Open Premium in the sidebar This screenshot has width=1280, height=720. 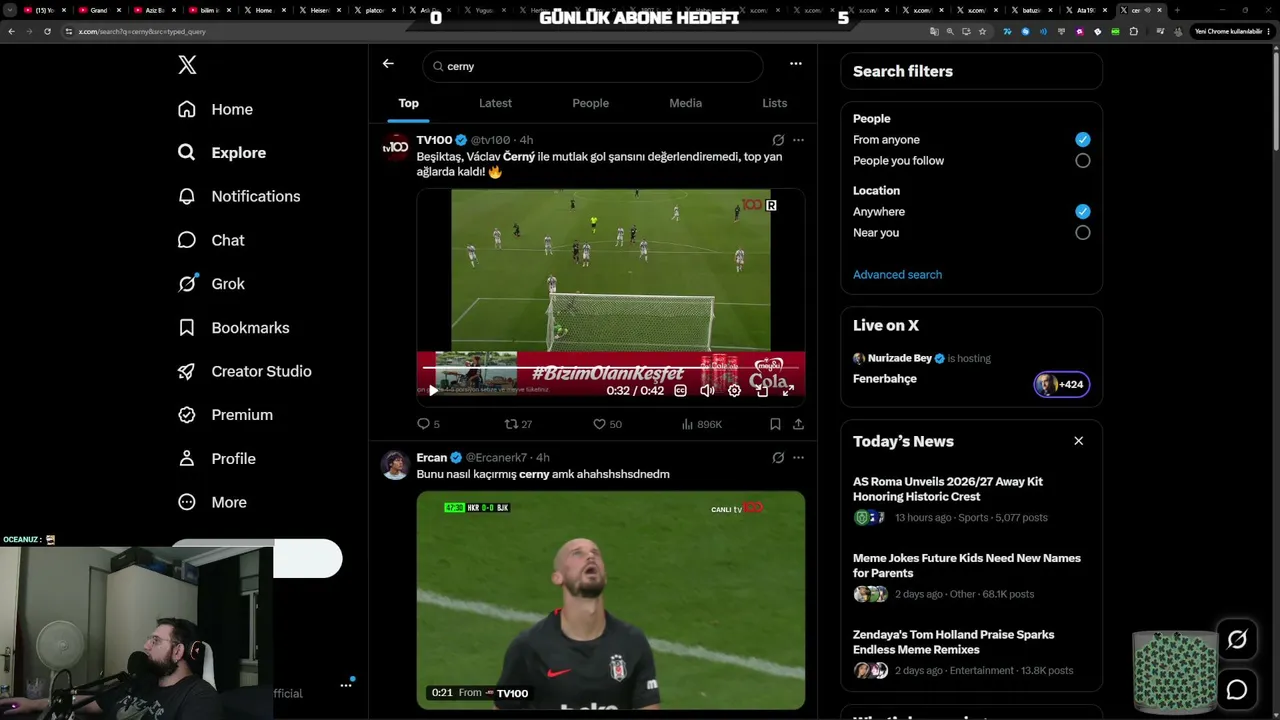coord(225,415)
